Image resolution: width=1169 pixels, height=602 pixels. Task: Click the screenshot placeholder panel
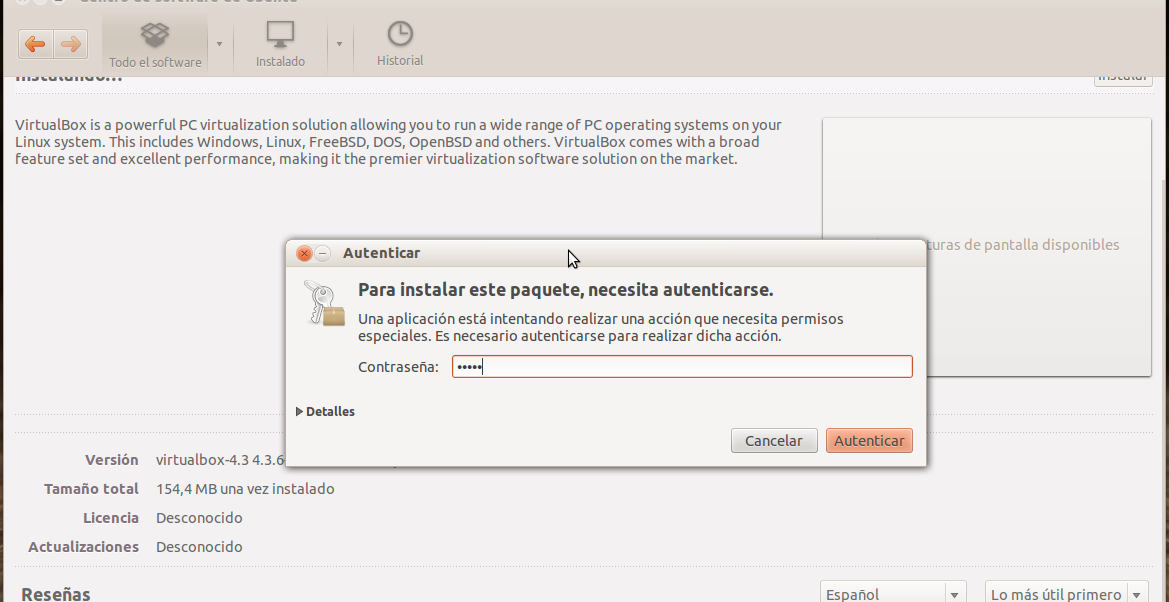pos(987,246)
